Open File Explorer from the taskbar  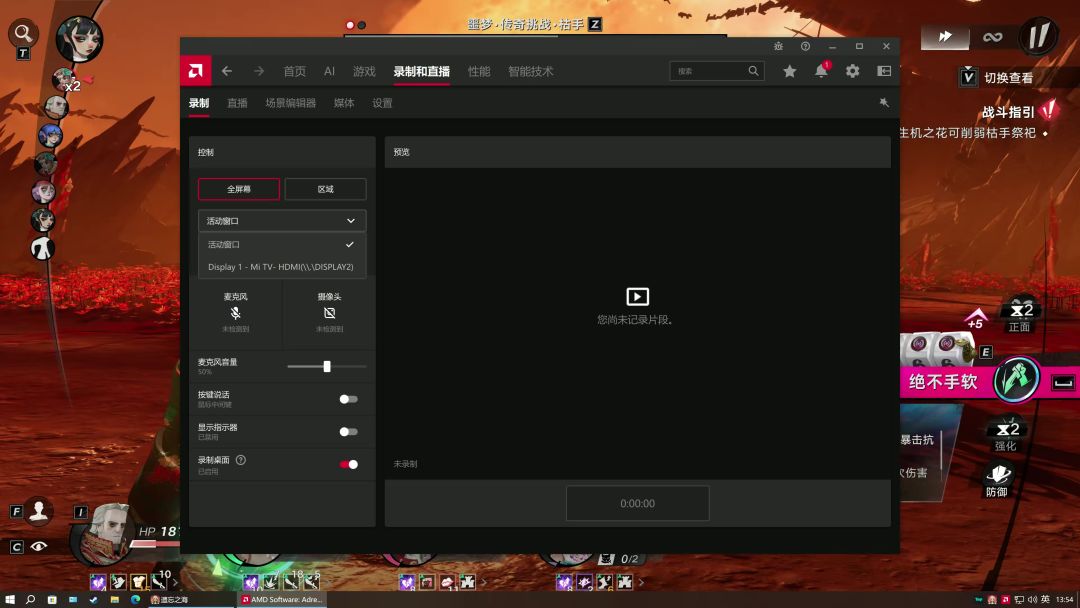pyautogui.click(x=114, y=600)
